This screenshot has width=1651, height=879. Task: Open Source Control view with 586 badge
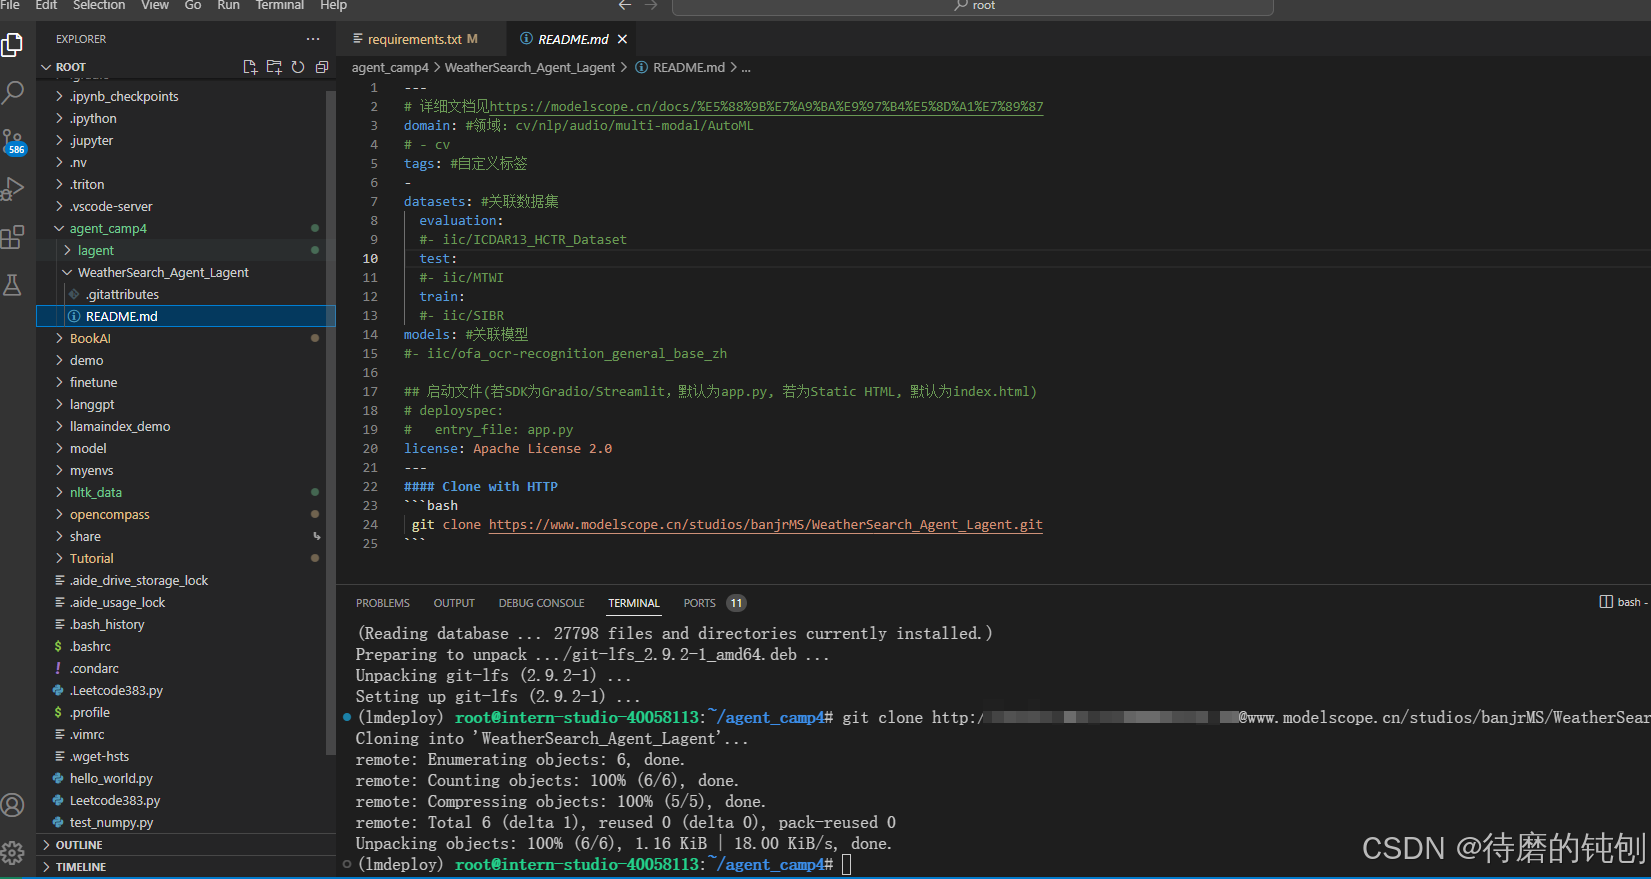(13, 142)
